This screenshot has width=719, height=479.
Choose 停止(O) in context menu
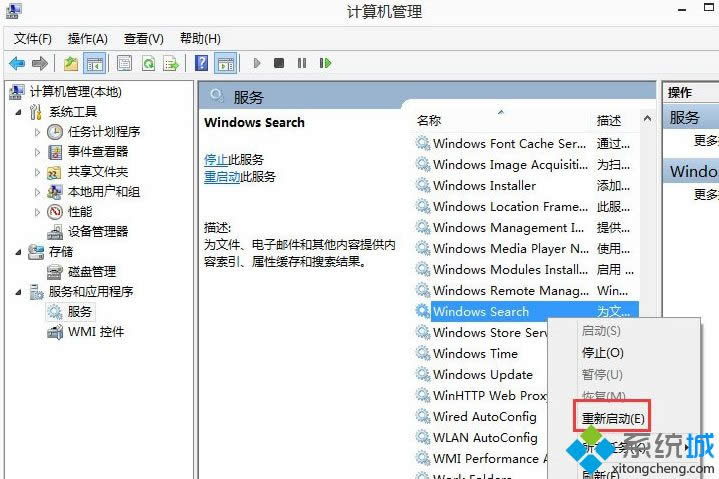tap(603, 352)
